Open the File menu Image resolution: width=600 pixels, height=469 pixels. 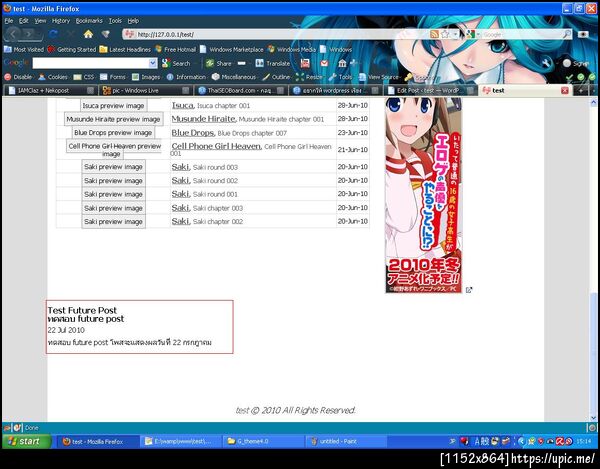9,21
